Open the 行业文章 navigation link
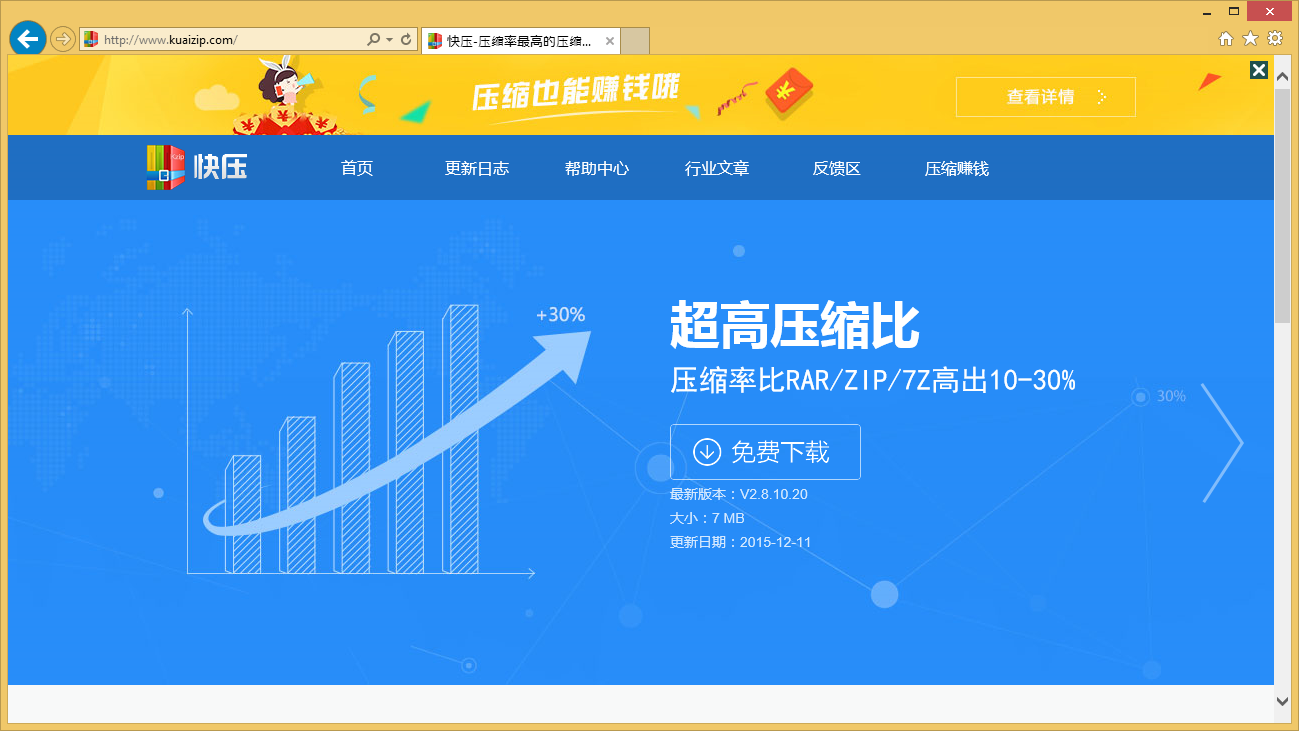The image size is (1299, 731). 717,168
